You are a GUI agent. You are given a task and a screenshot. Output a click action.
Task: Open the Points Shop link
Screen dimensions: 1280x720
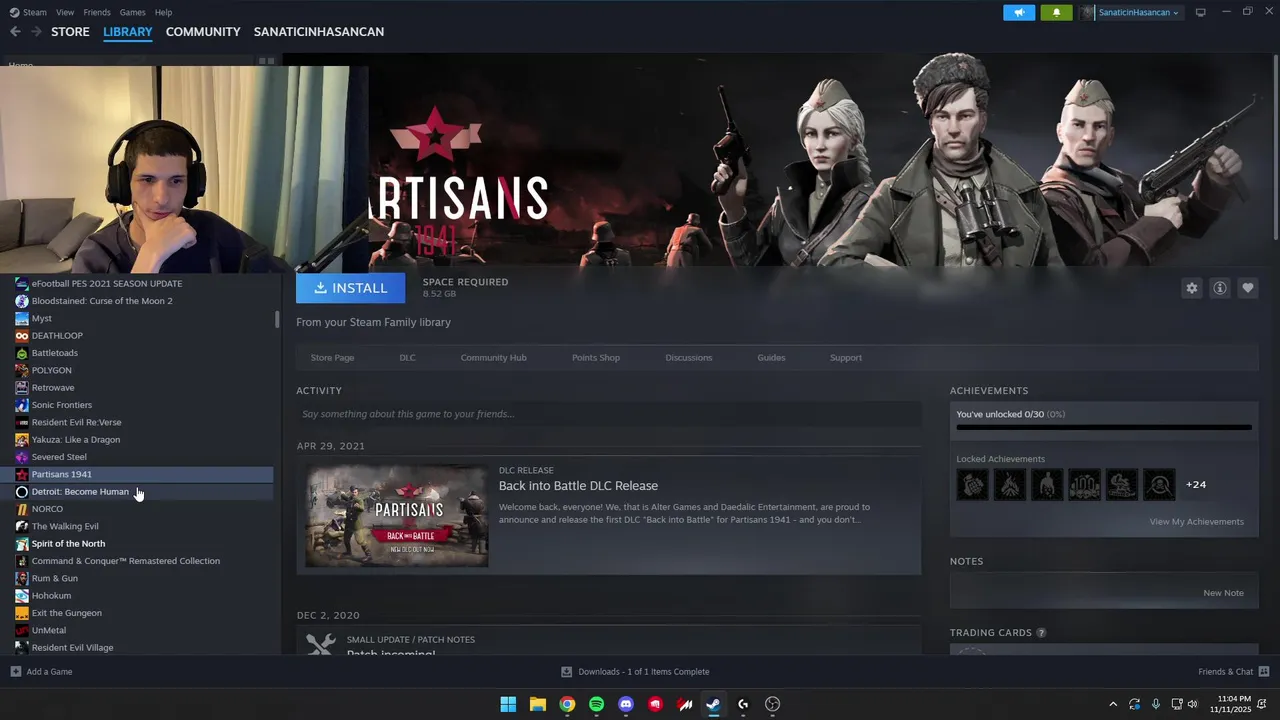tap(596, 357)
